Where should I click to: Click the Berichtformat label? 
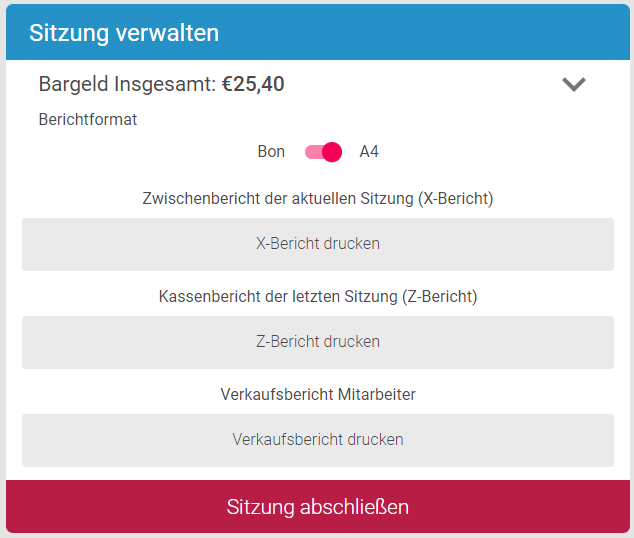coord(88,119)
